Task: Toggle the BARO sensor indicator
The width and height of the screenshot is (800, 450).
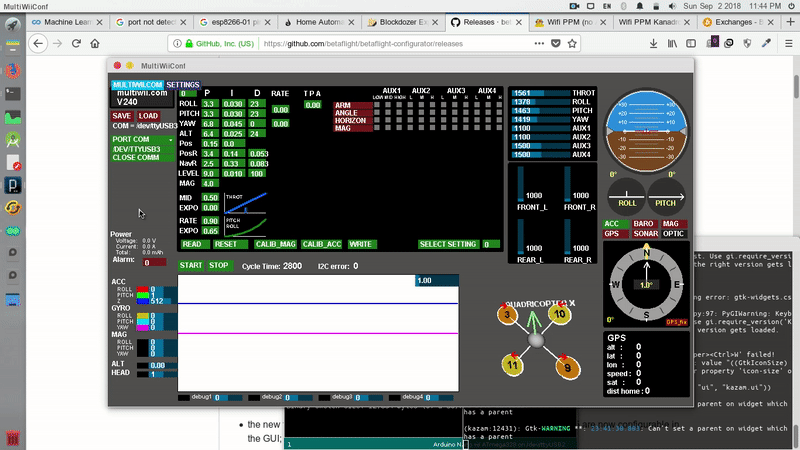Action: pyautogui.click(x=644, y=223)
